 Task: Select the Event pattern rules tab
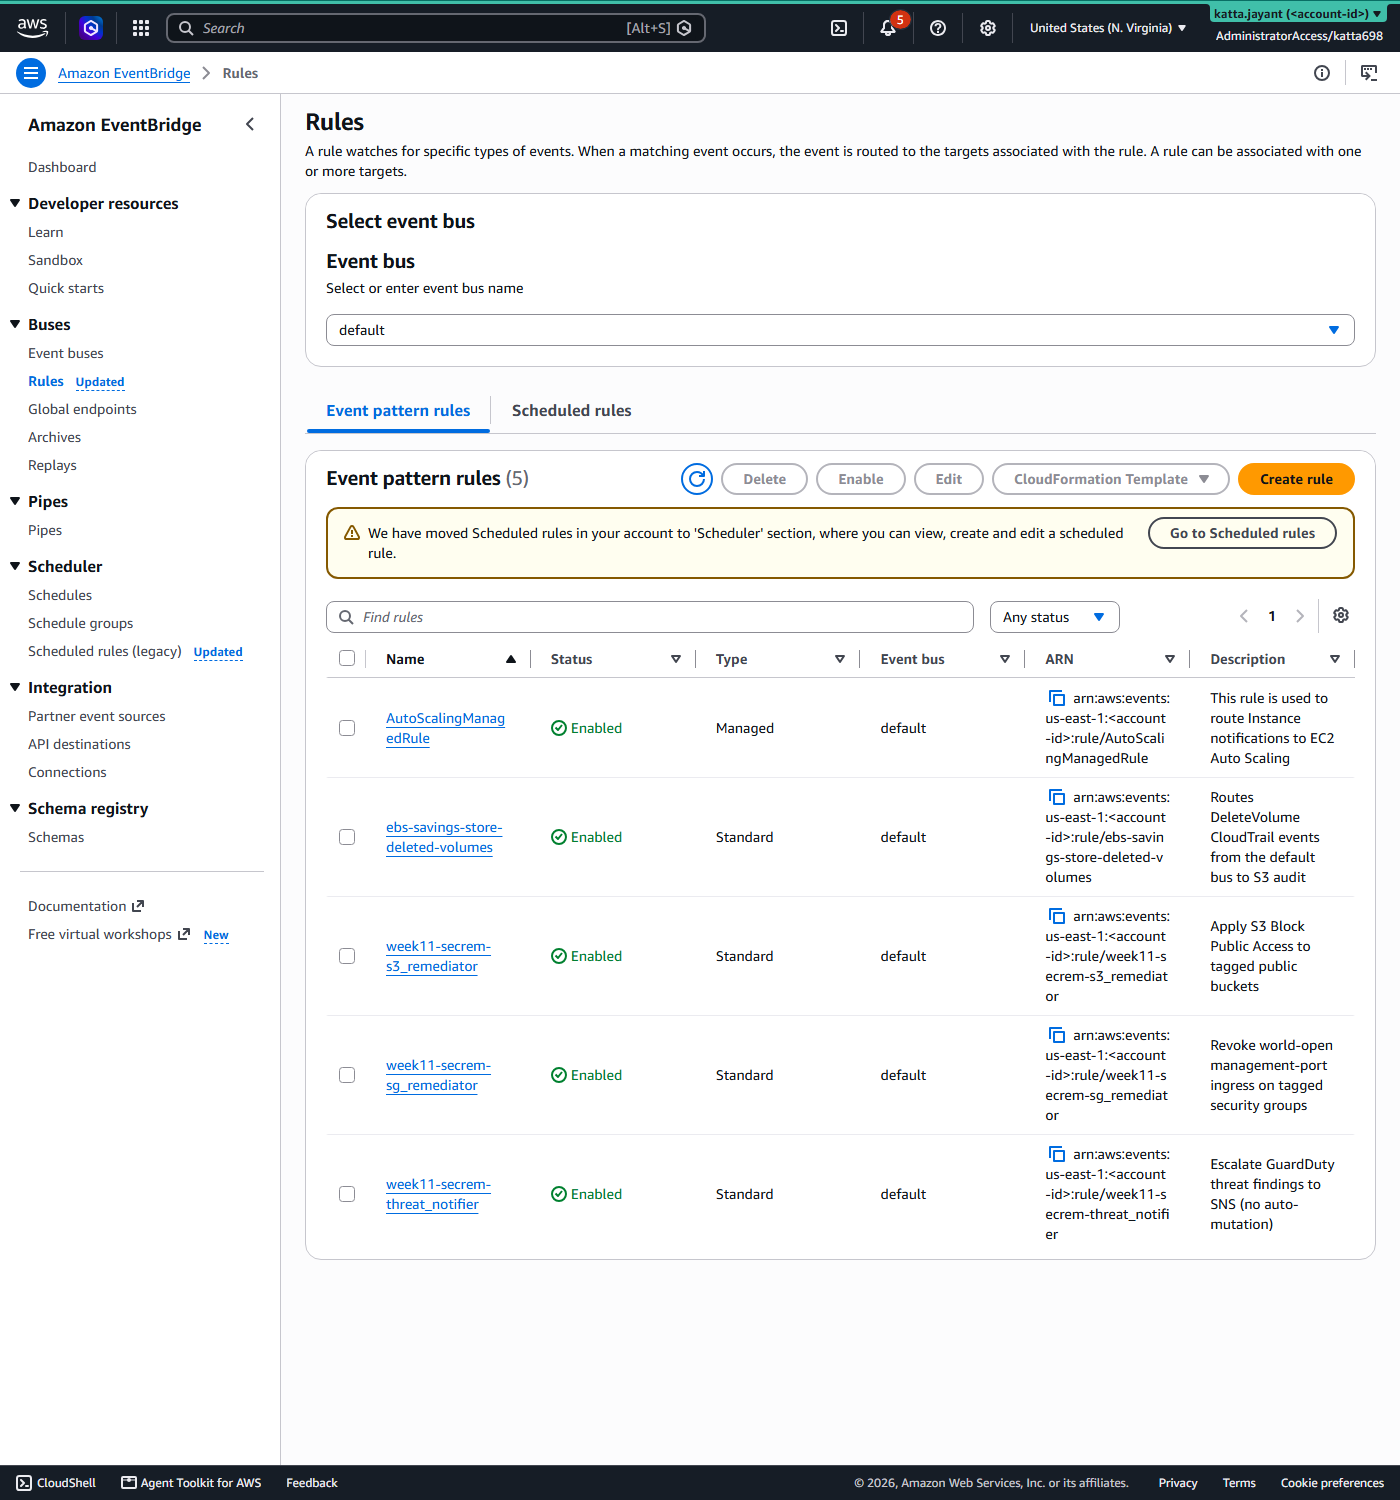pos(398,410)
